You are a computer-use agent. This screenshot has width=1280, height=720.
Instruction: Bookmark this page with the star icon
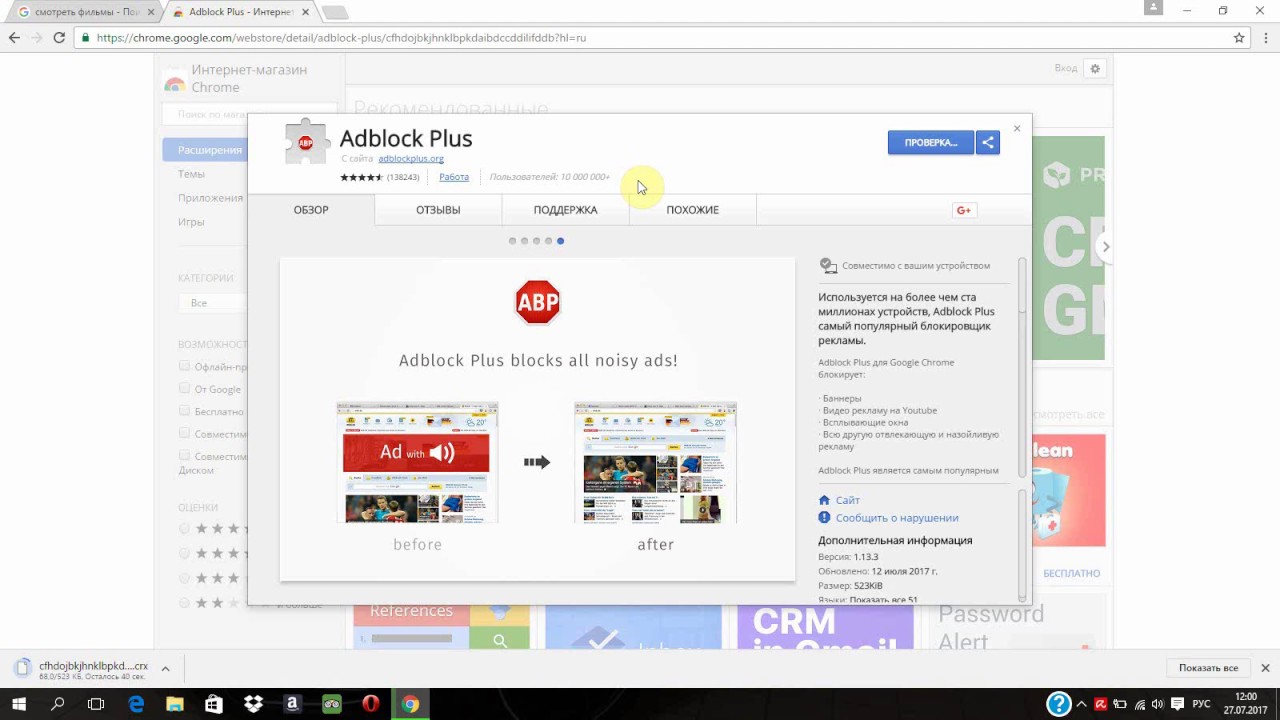pos(1239,38)
